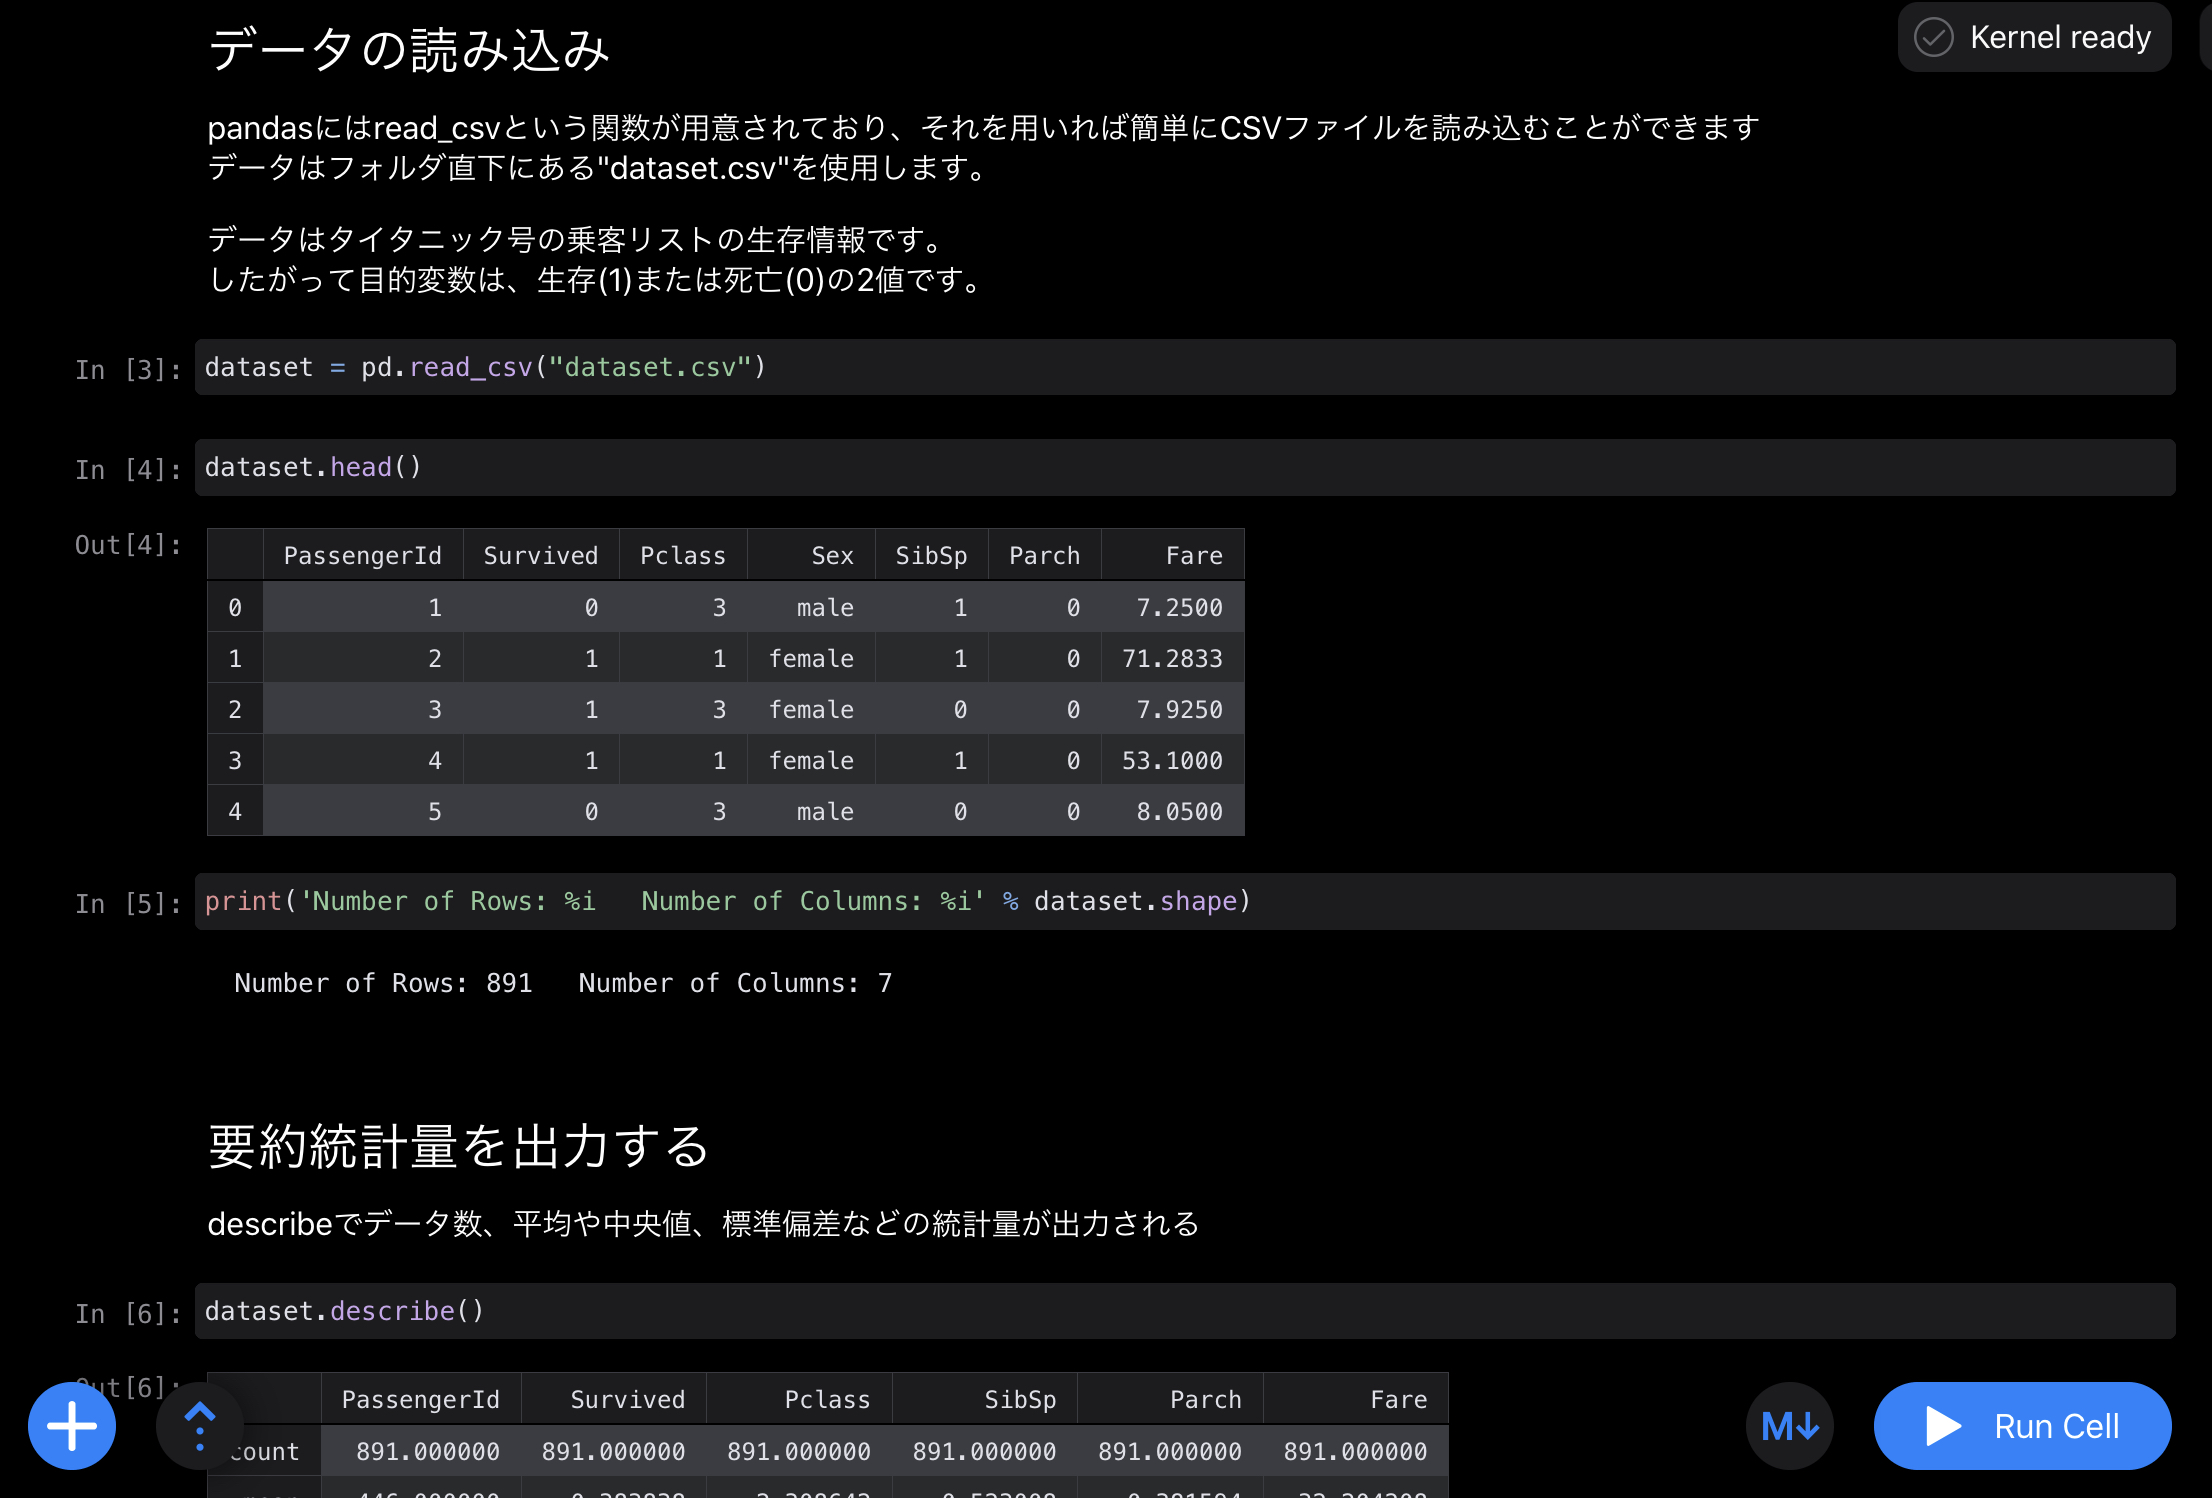Click the Sex column header

(x=832, y=556)
